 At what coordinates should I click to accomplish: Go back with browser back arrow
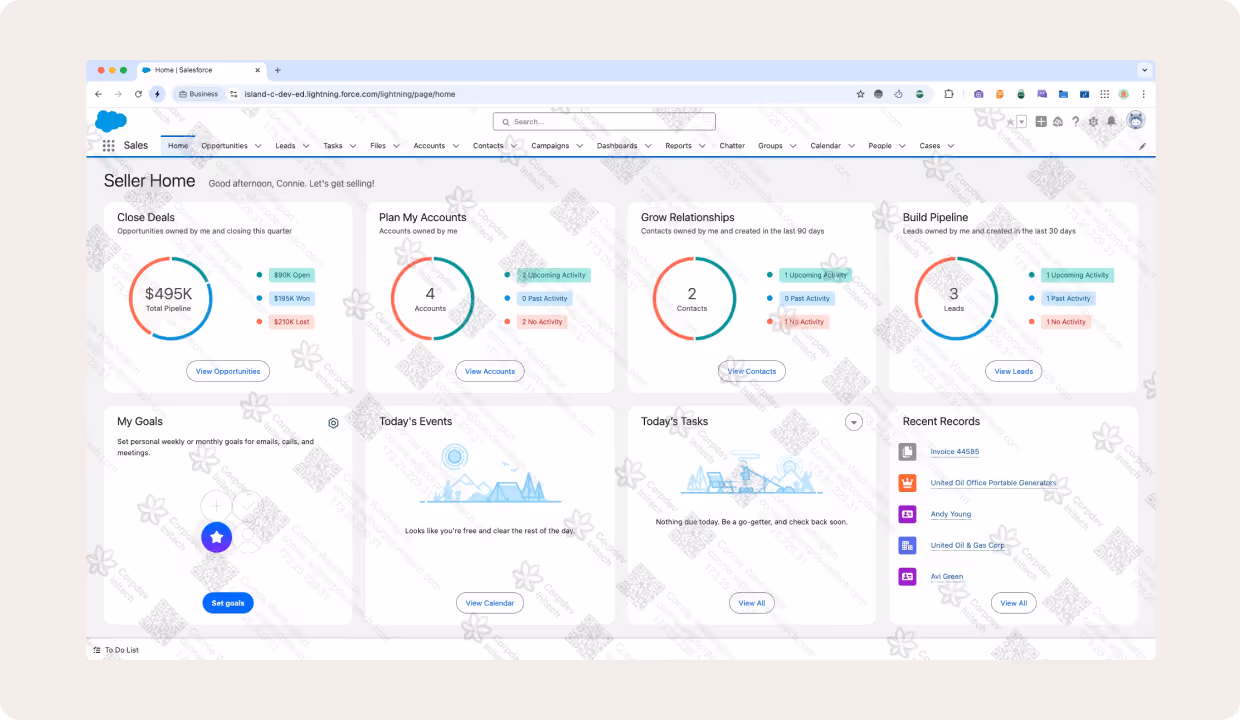(98, 94)
